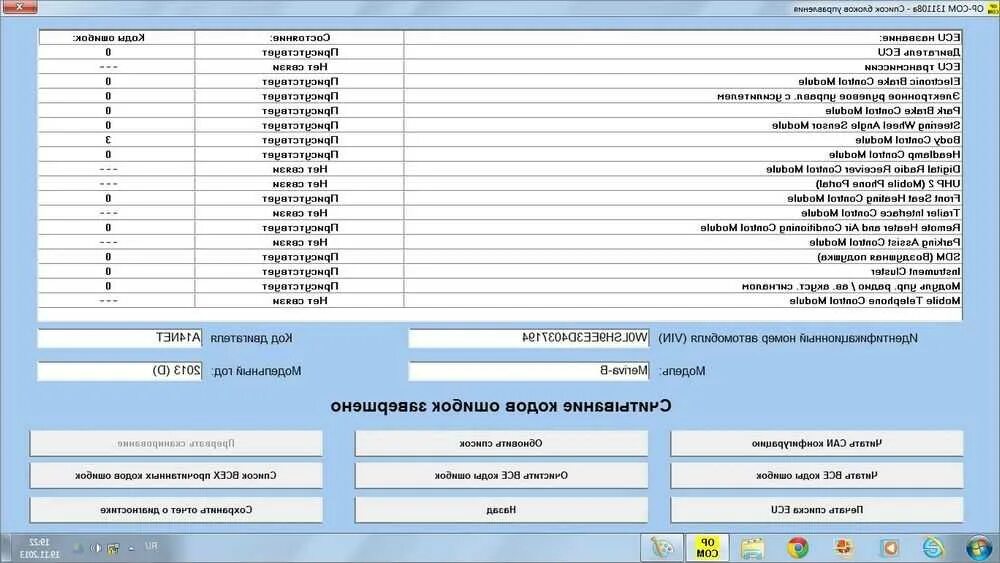The width and height of the screenshot is (1000, 563).
Task: Click the 'ECU название' column header
Action: (x=682, y=38)
